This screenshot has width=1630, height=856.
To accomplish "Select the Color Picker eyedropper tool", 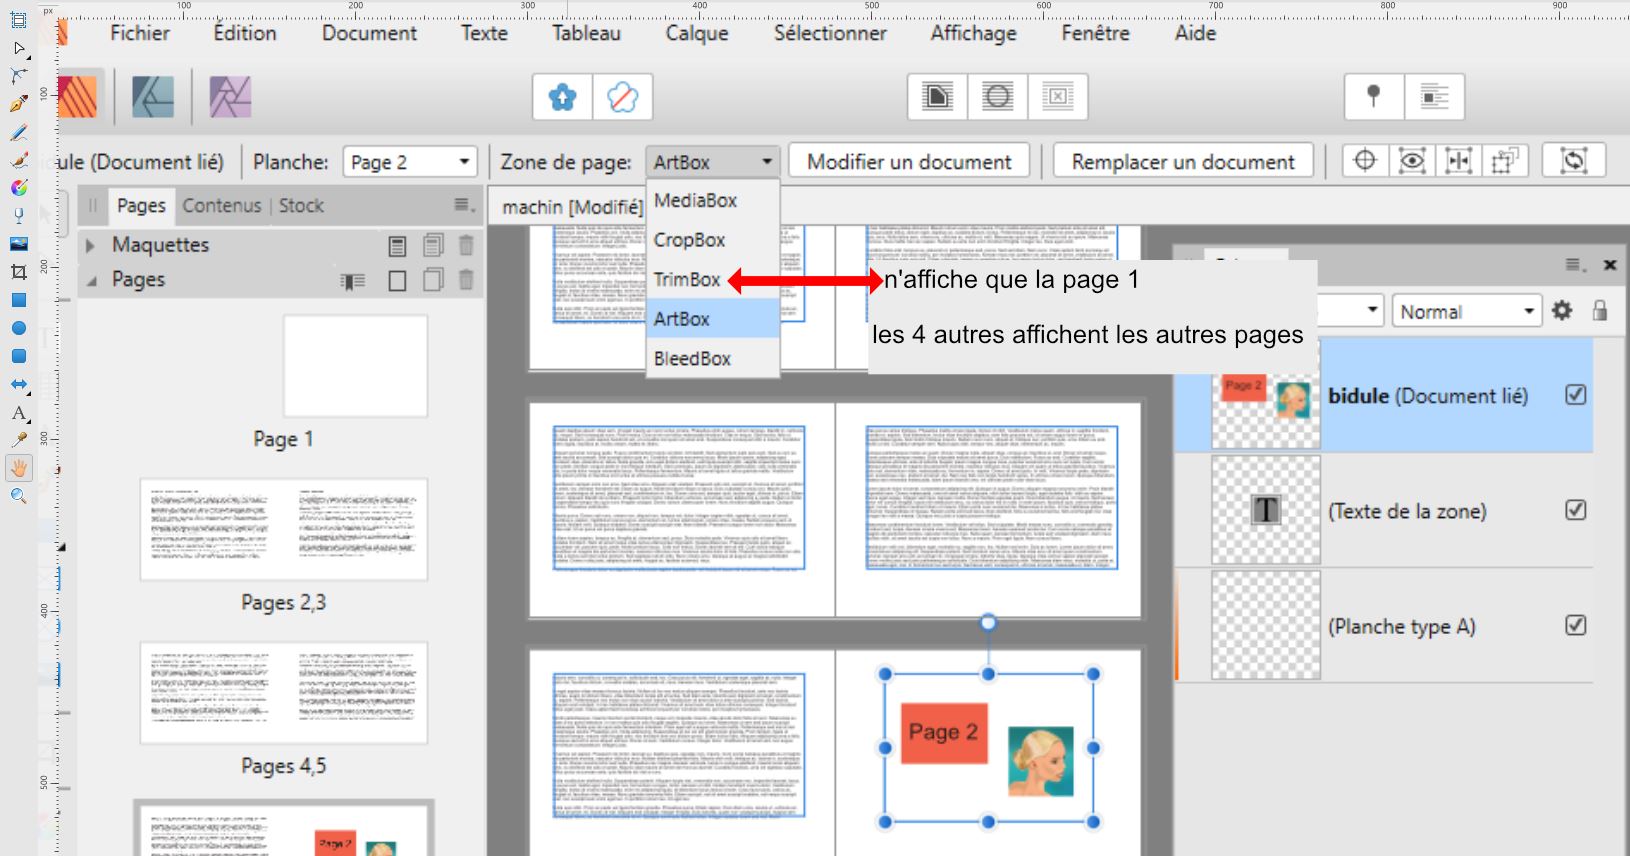I will [18, 440].
